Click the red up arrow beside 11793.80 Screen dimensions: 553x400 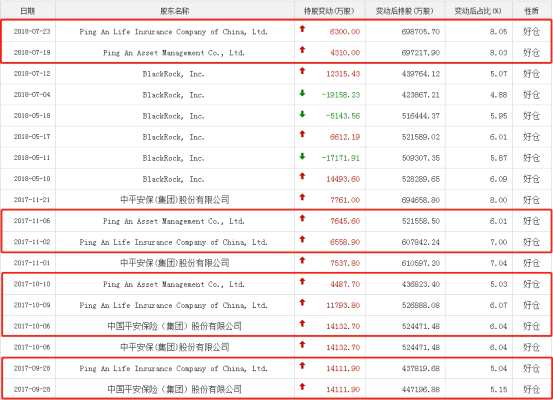pos(302,302)
